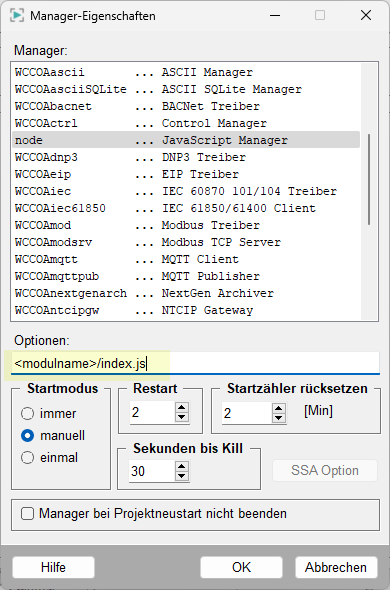This screenshot has width=390, height=590.
Task: Confirm with the OK button
Action: (241, 567)
